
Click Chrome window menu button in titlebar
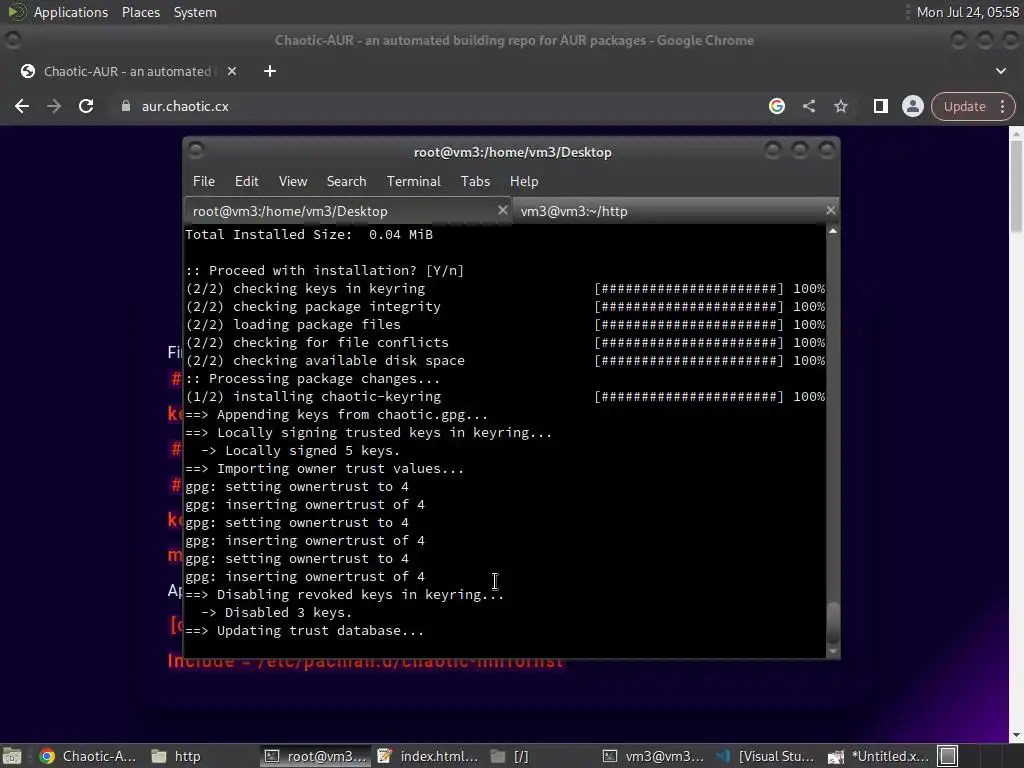[12, 40]
